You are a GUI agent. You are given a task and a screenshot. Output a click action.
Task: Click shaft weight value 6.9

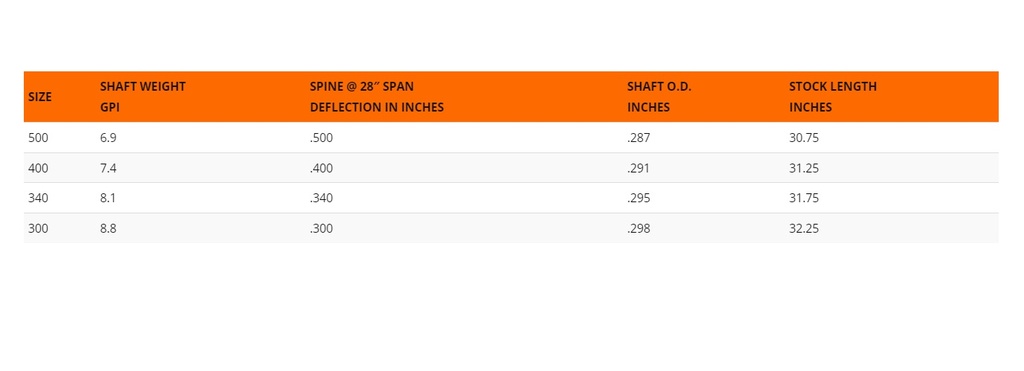(x=108, y=138)
